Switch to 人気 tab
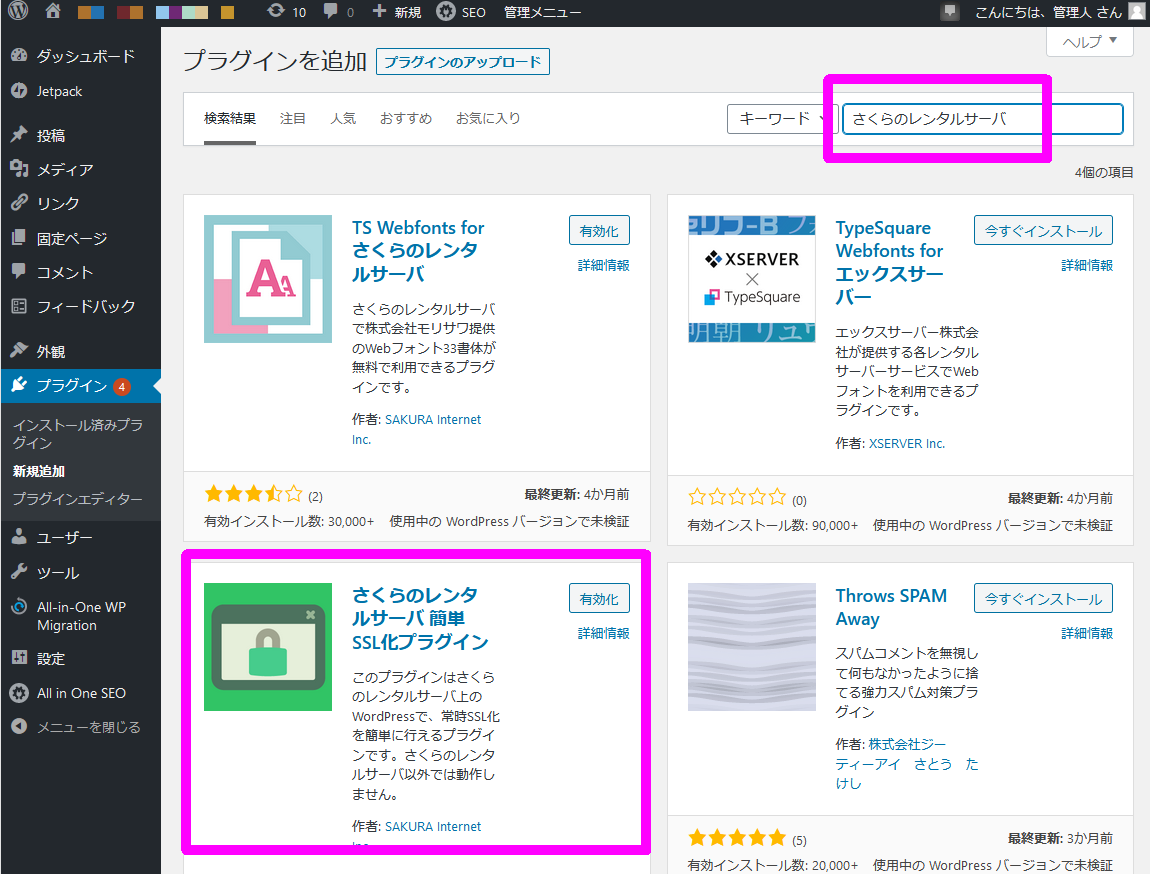 click(343, 119)
